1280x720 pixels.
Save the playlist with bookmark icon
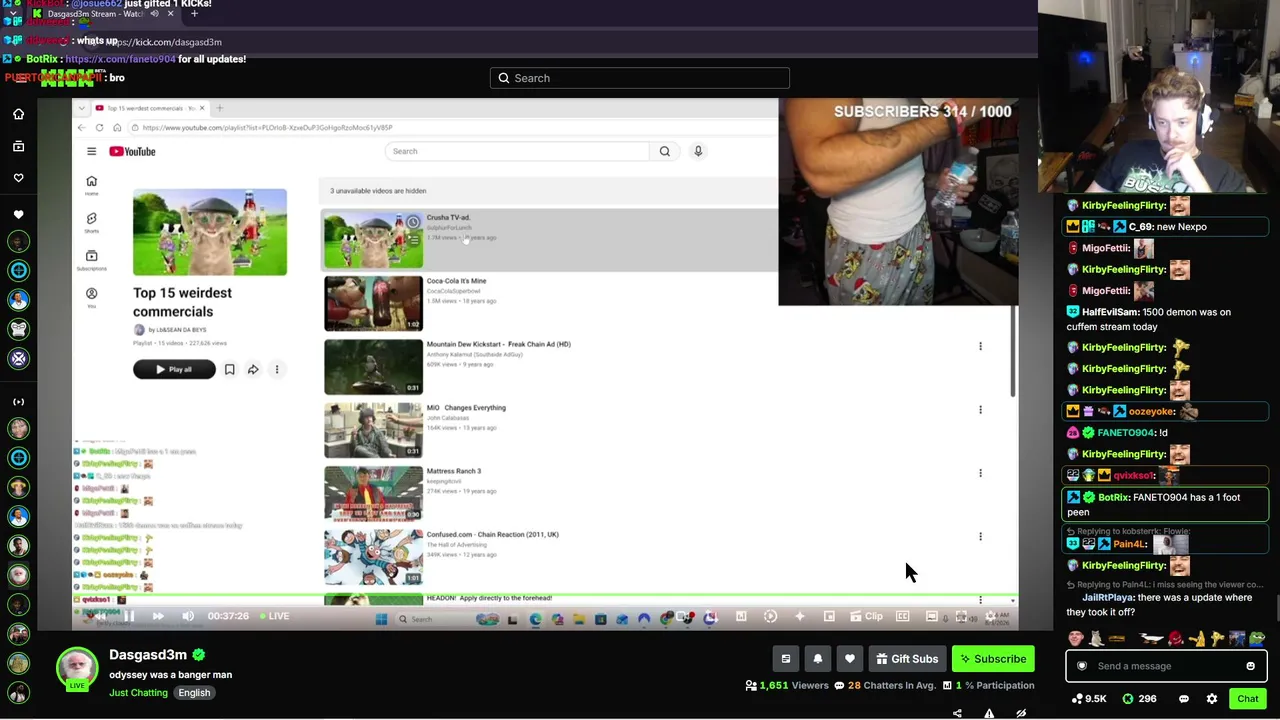pyautogui.click(x=229, y=370)
